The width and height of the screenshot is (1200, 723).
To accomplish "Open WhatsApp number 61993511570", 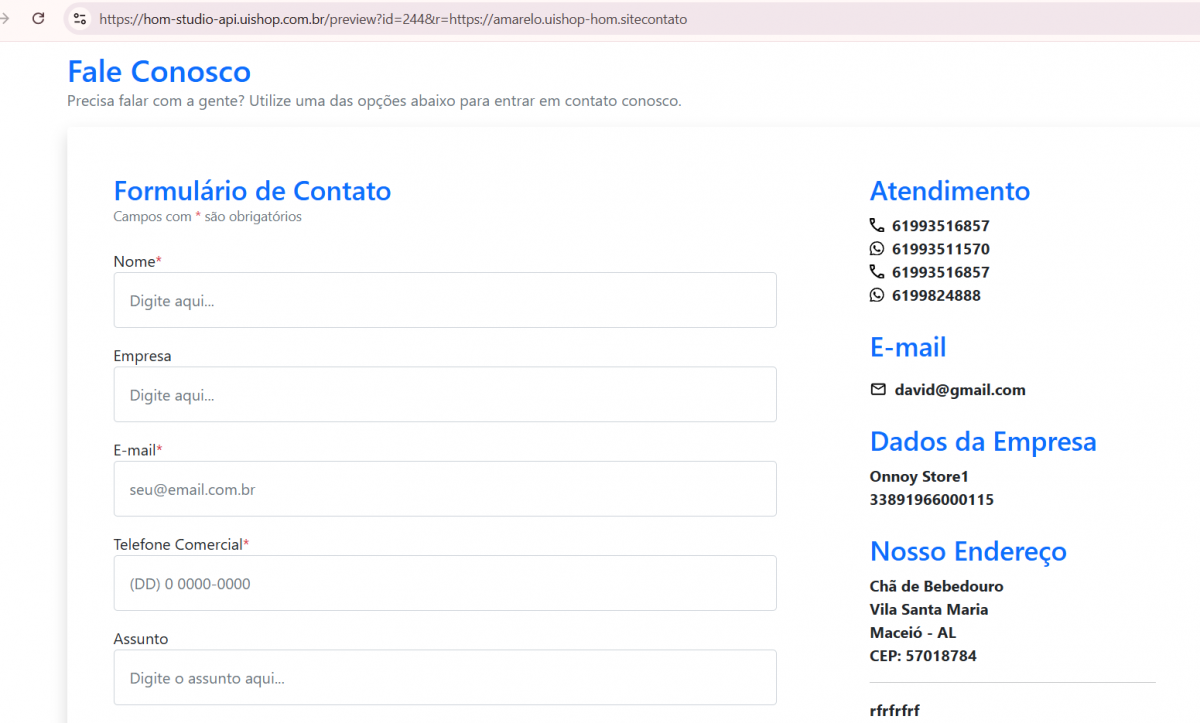I will (940, 249).
